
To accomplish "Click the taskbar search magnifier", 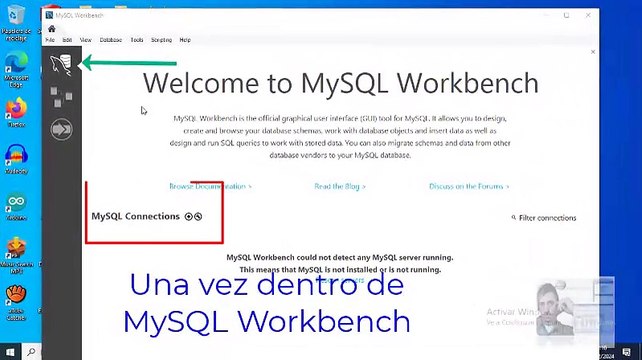I will pyautogui.click(x=31, y=352).
